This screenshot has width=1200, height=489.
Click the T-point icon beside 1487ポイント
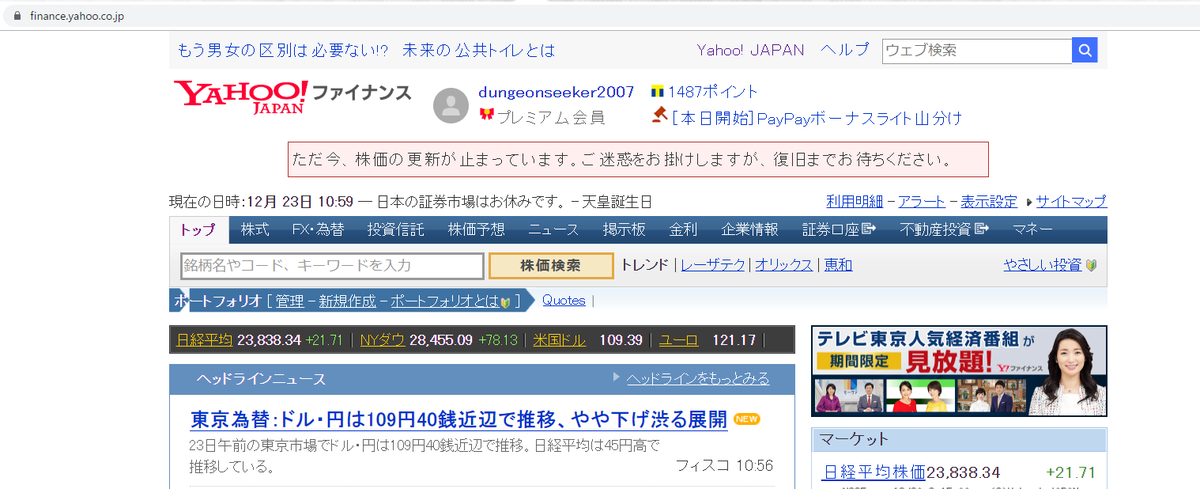pos(657,92)
